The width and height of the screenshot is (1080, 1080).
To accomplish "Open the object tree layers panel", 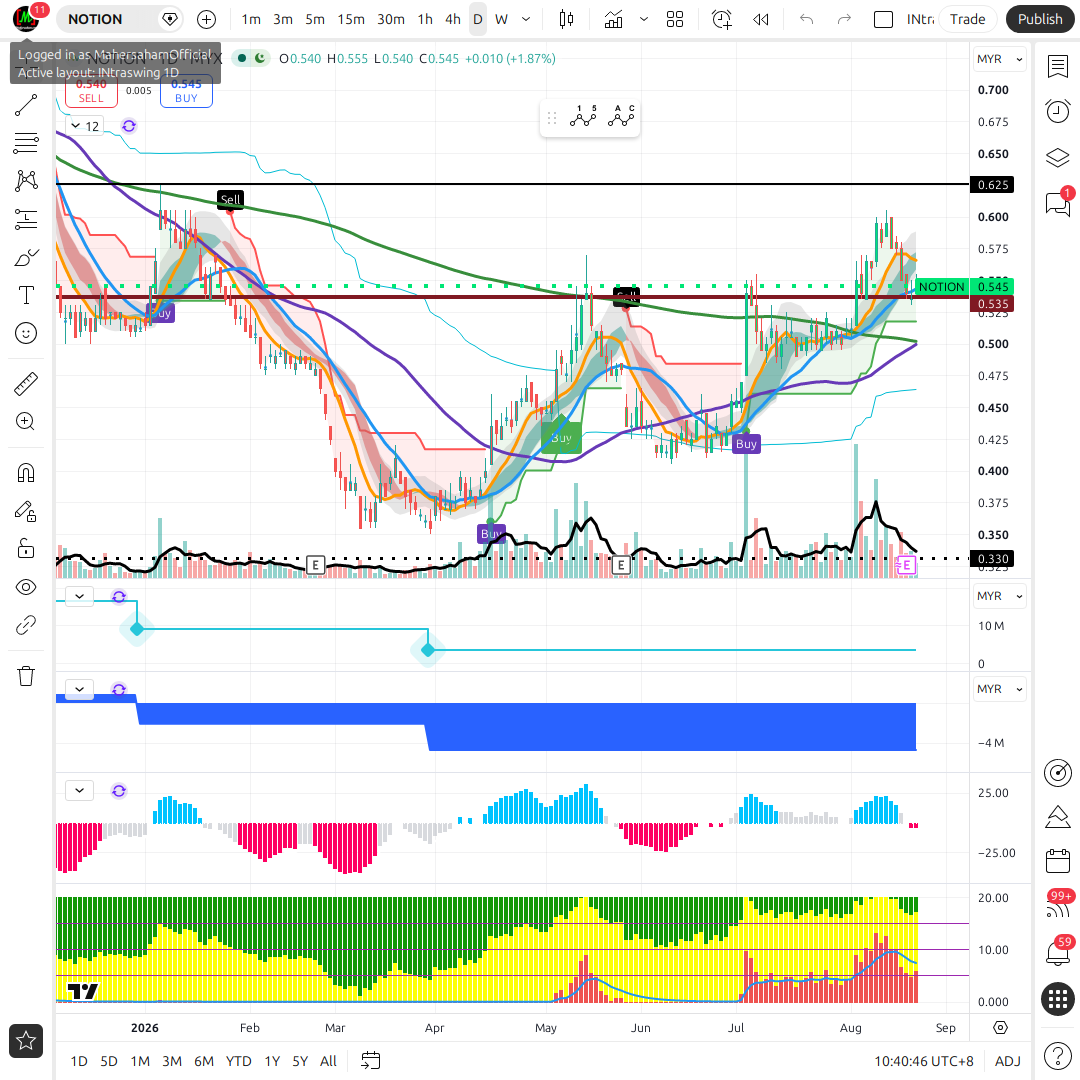I will 1058,158.
